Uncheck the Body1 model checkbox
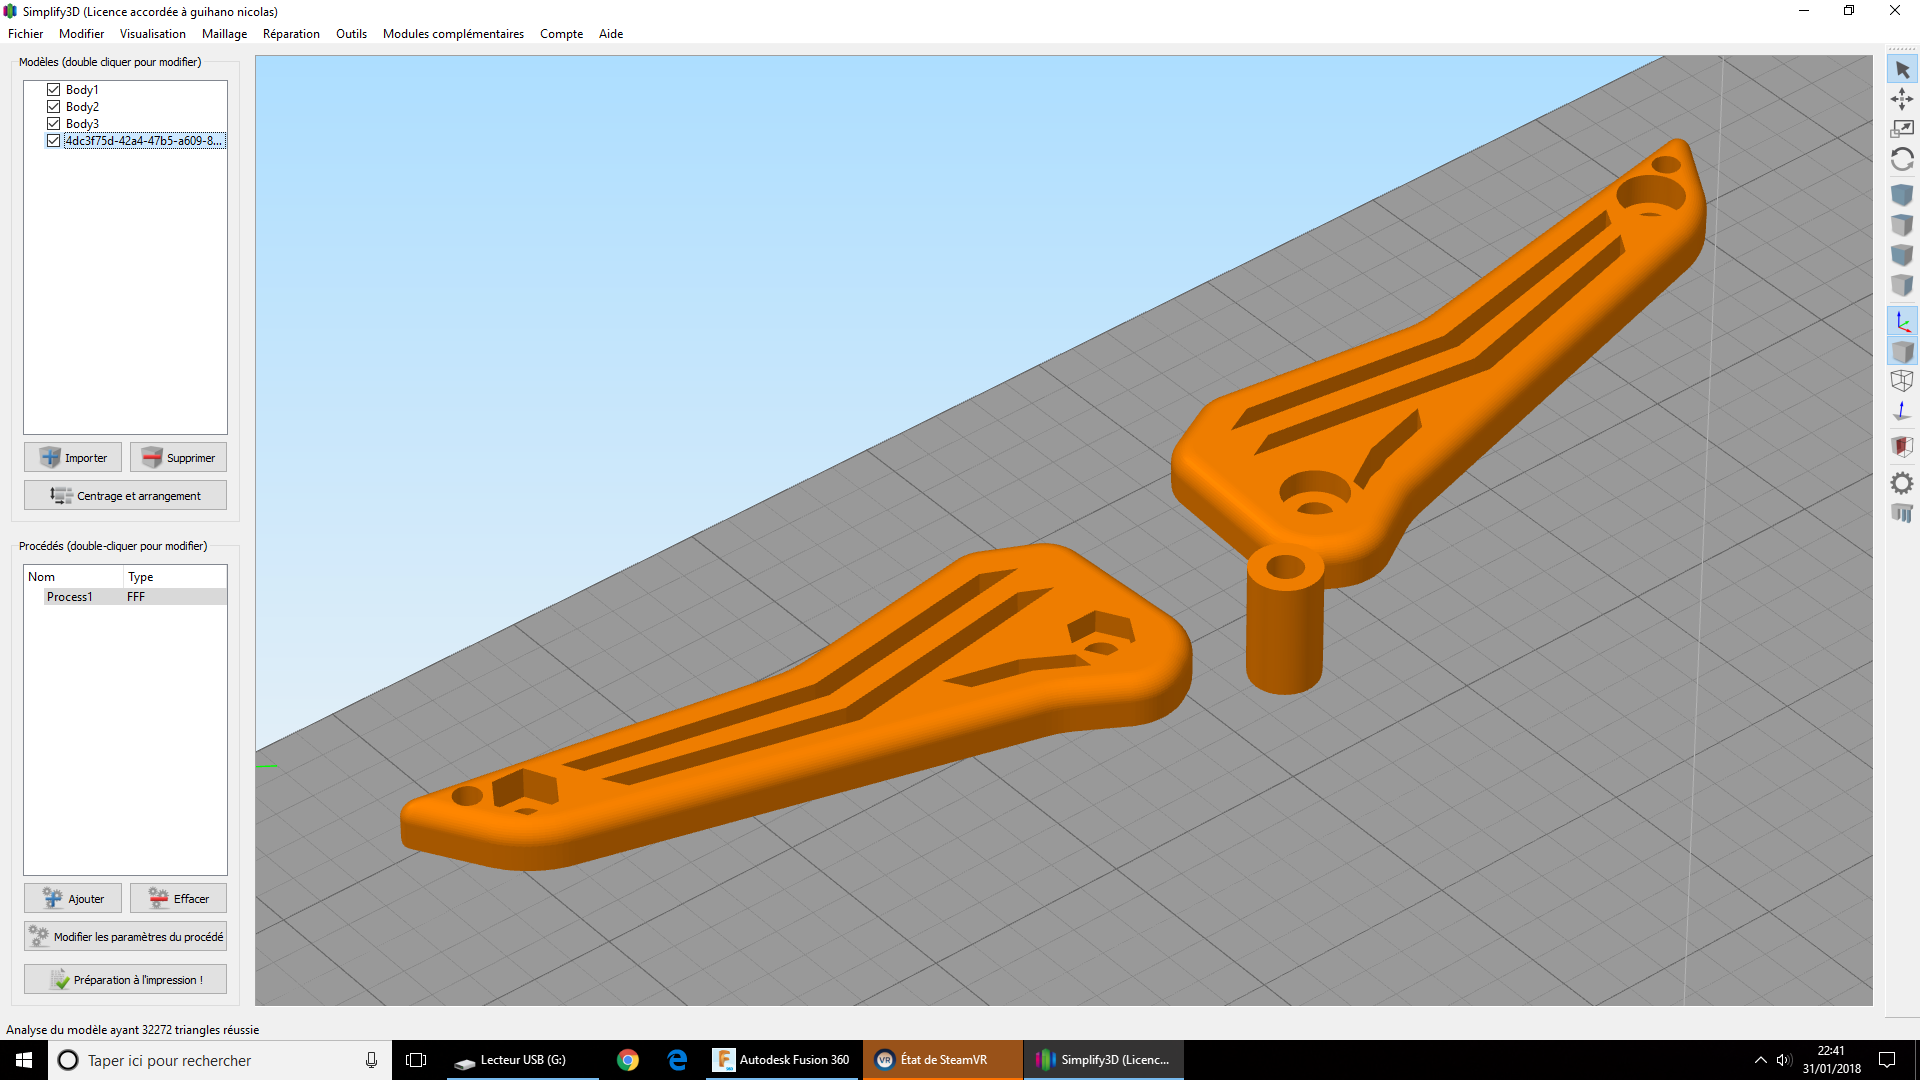The height and width of the screenshot is (1080, 1920). [54, 90]
